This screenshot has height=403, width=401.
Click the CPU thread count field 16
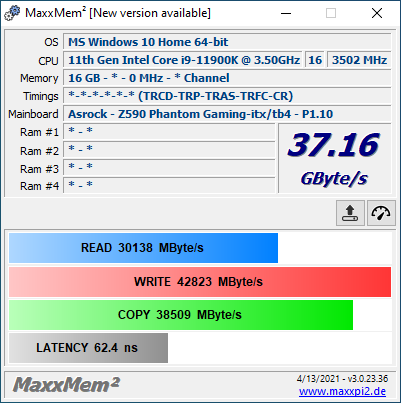[x=315, y=60]
